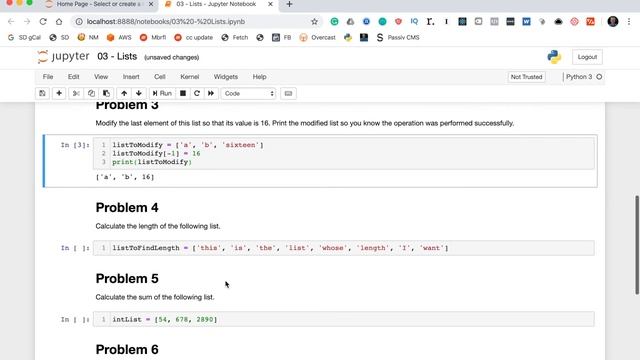Image resolution: width=640 pixels, height=360 pixels.
Task: Click the Jupyter logo
Action: click(63, 56)
